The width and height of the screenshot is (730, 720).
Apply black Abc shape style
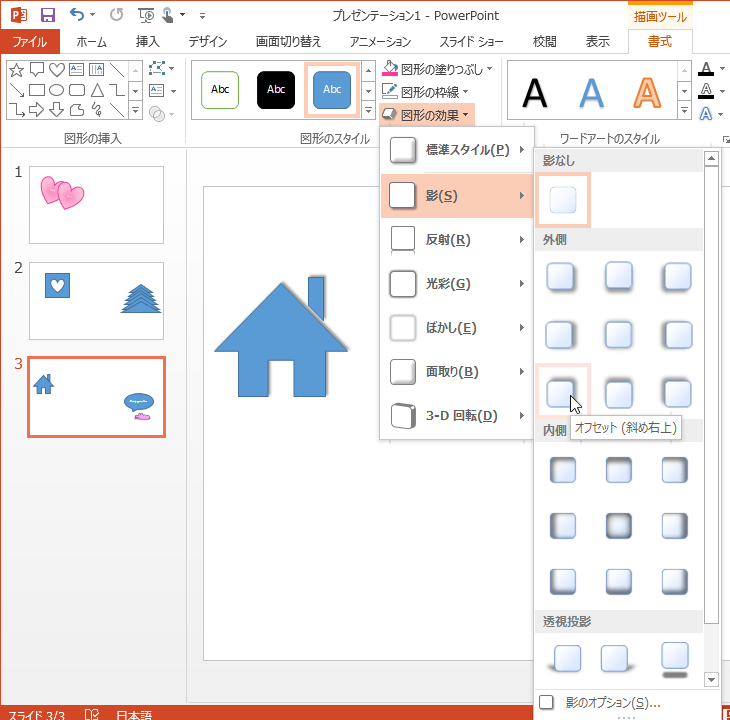(276, 90)
